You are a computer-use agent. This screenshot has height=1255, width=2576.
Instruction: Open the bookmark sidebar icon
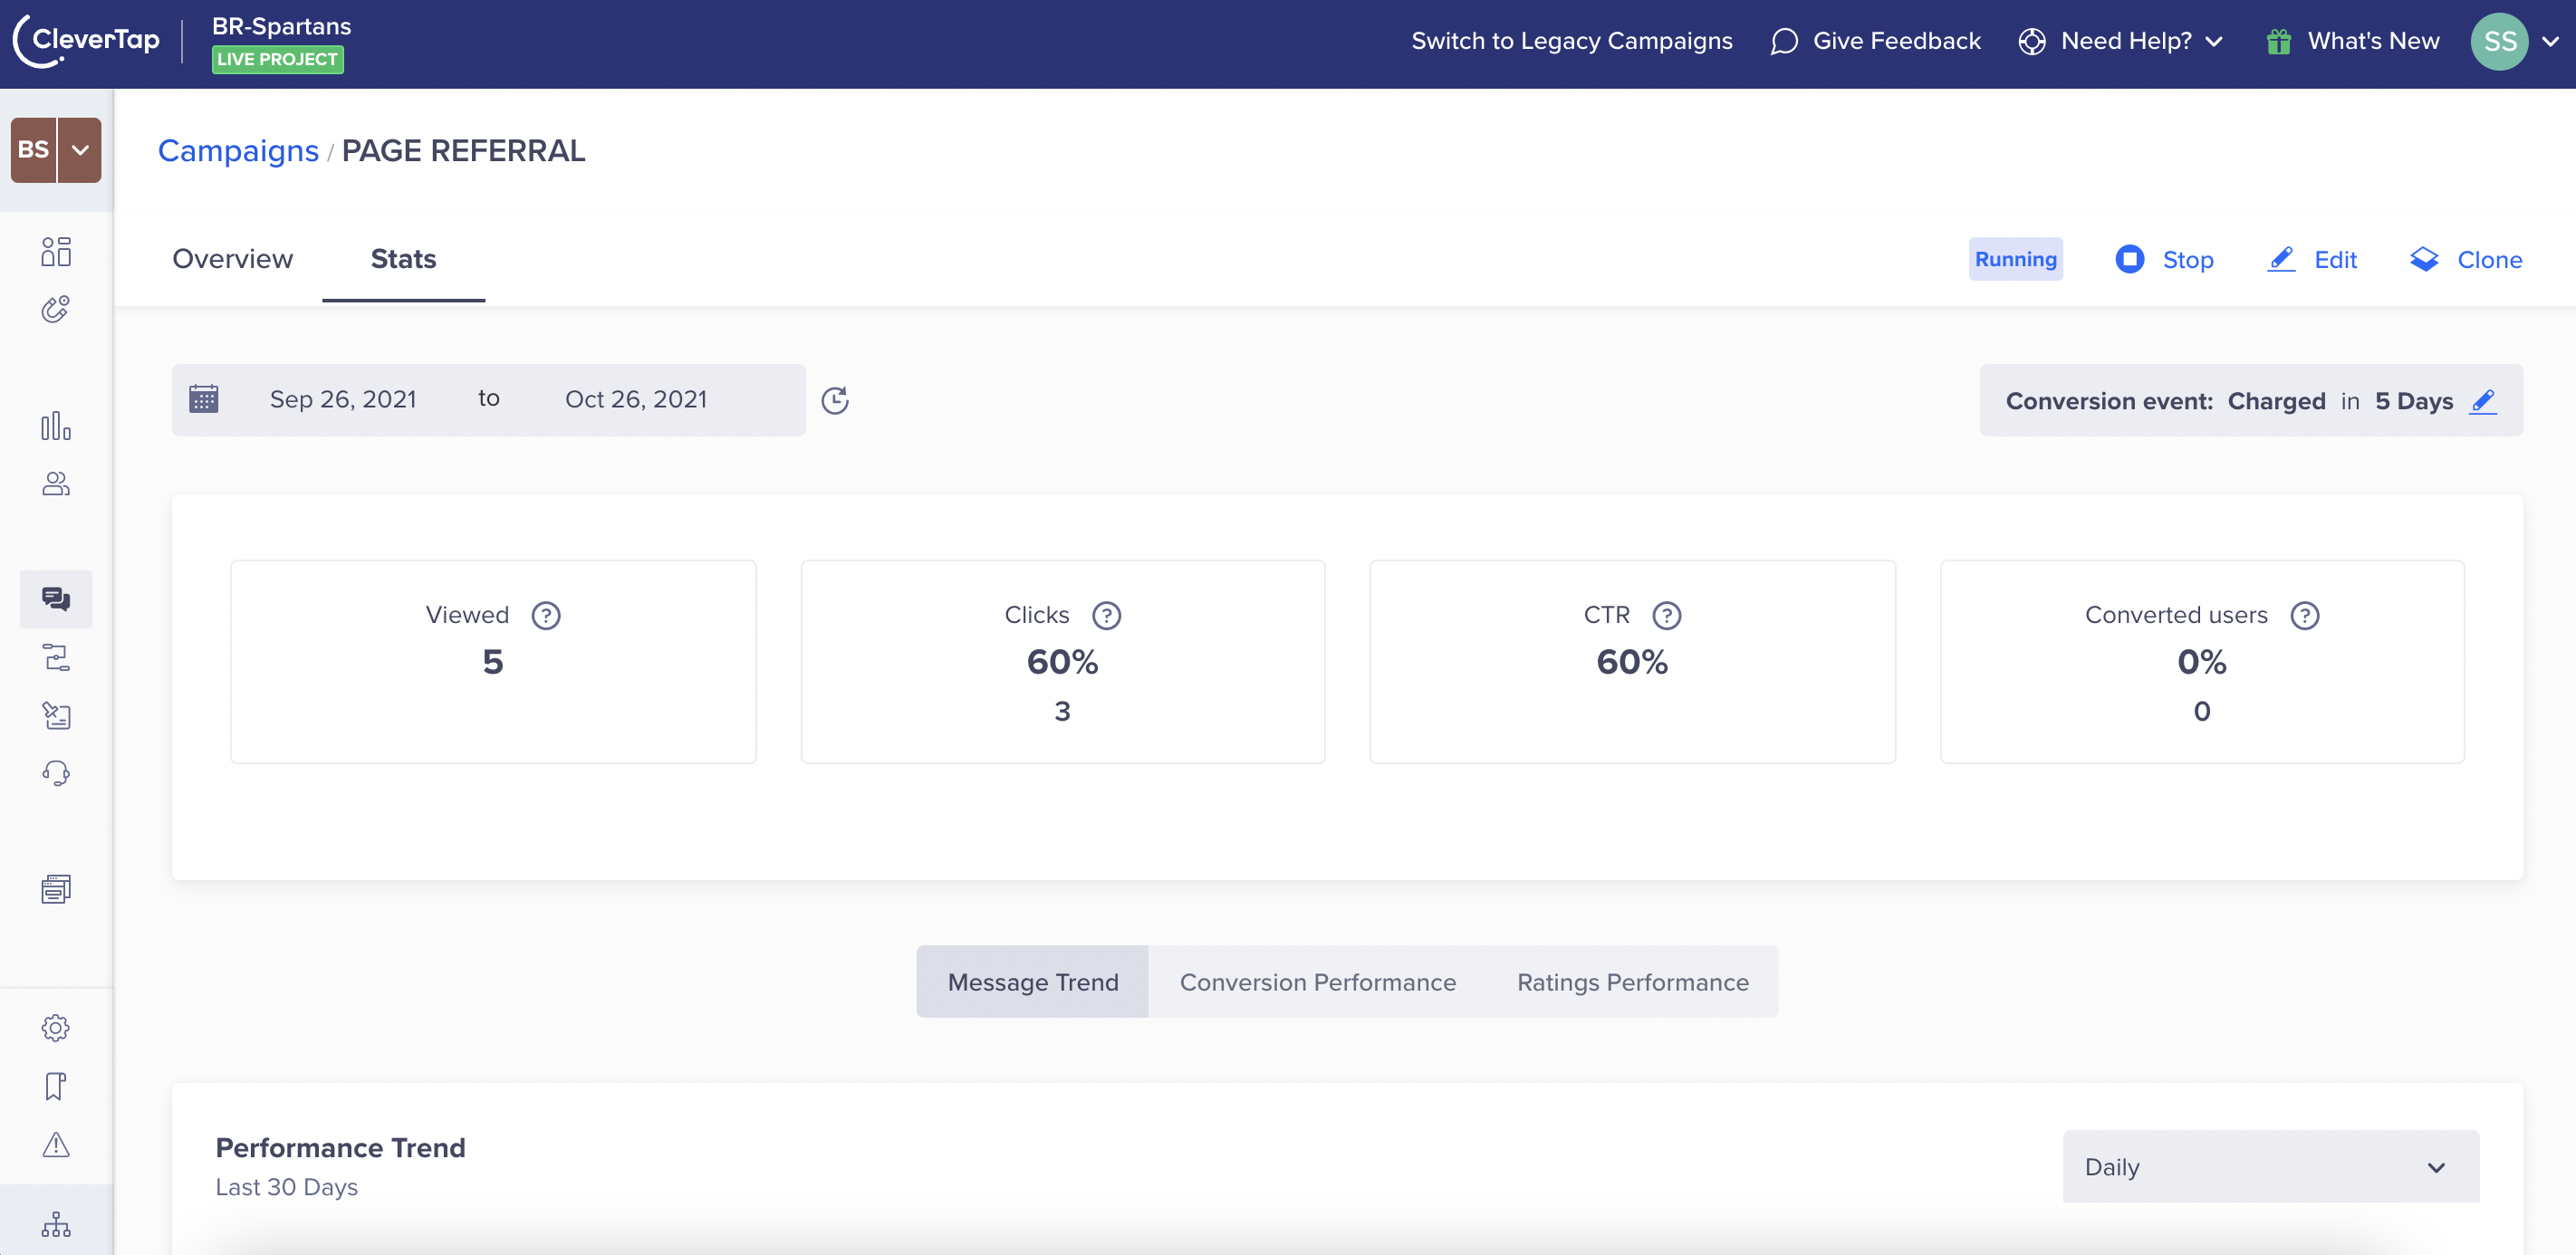(x=56, y=1086)
